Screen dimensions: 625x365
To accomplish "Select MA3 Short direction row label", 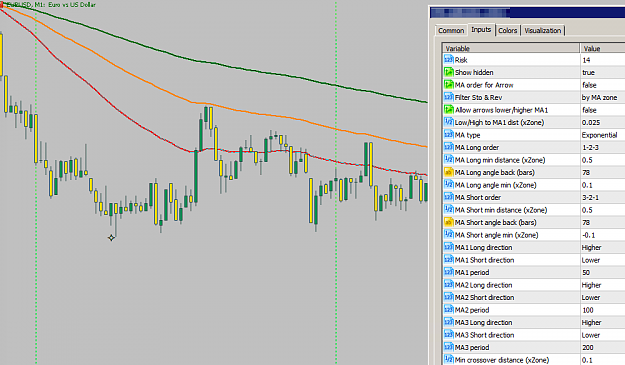I will click(484, 335).
